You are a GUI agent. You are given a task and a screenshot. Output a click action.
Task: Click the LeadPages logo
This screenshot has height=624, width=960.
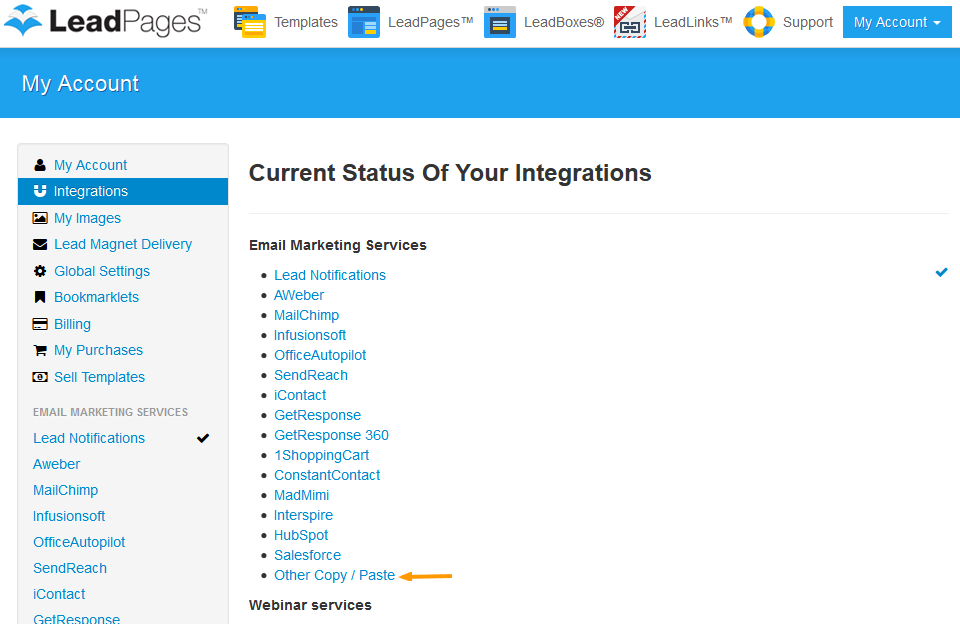point(106,21)
